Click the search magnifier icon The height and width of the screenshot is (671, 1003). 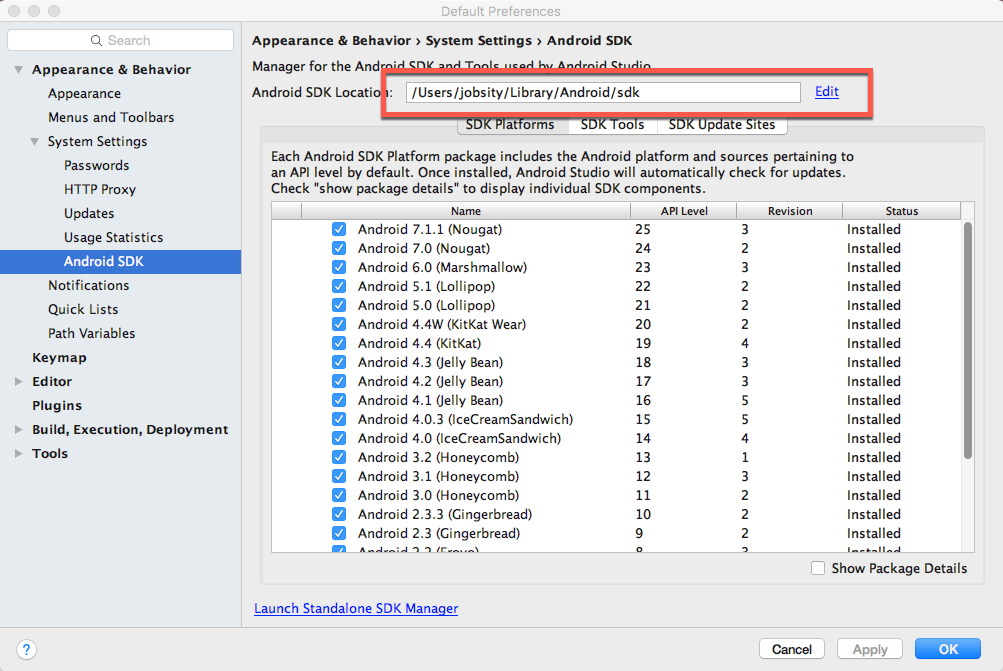[x=96, y=40]
